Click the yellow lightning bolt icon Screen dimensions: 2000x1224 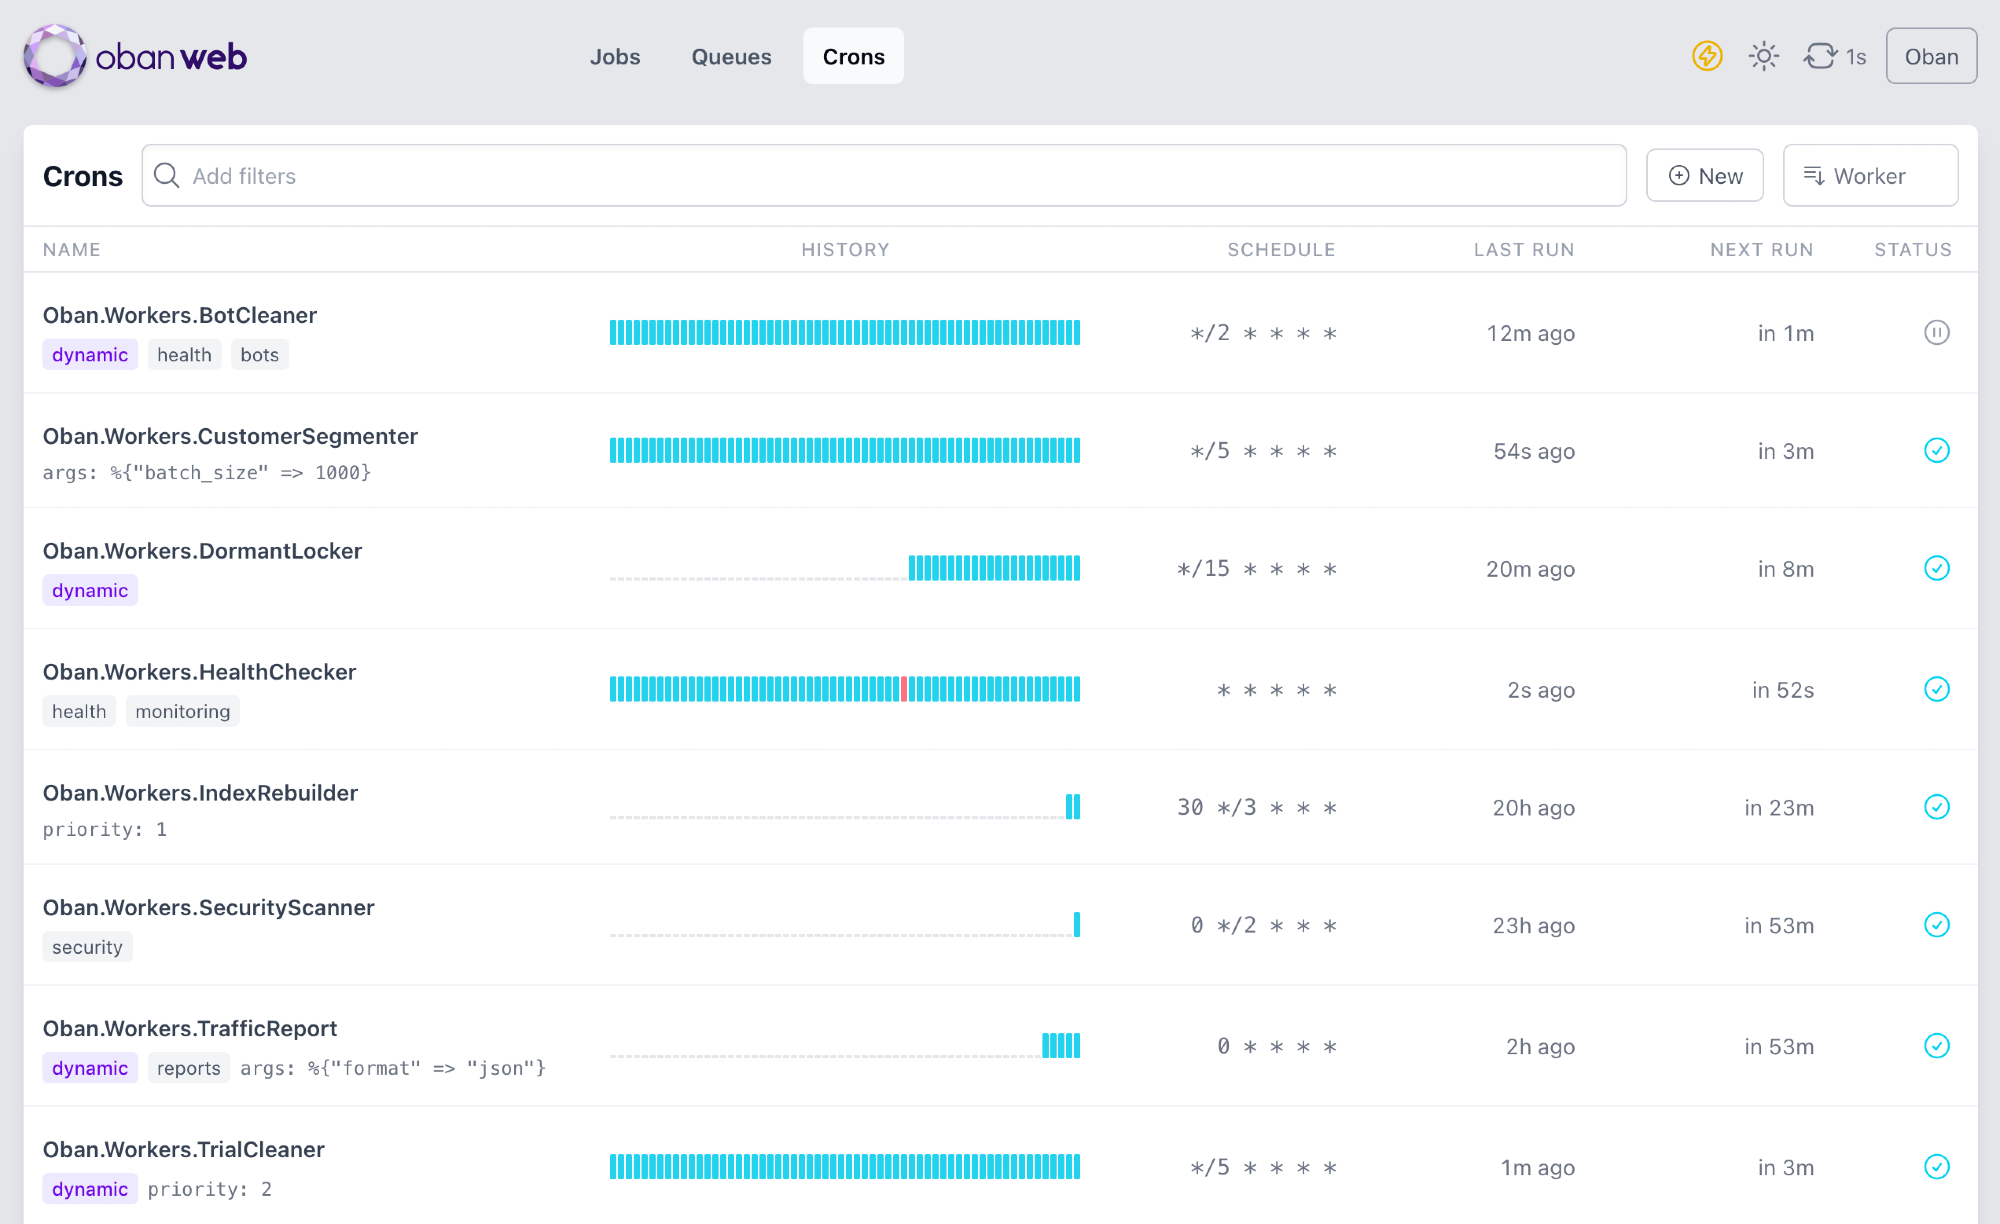(1707, 56)
